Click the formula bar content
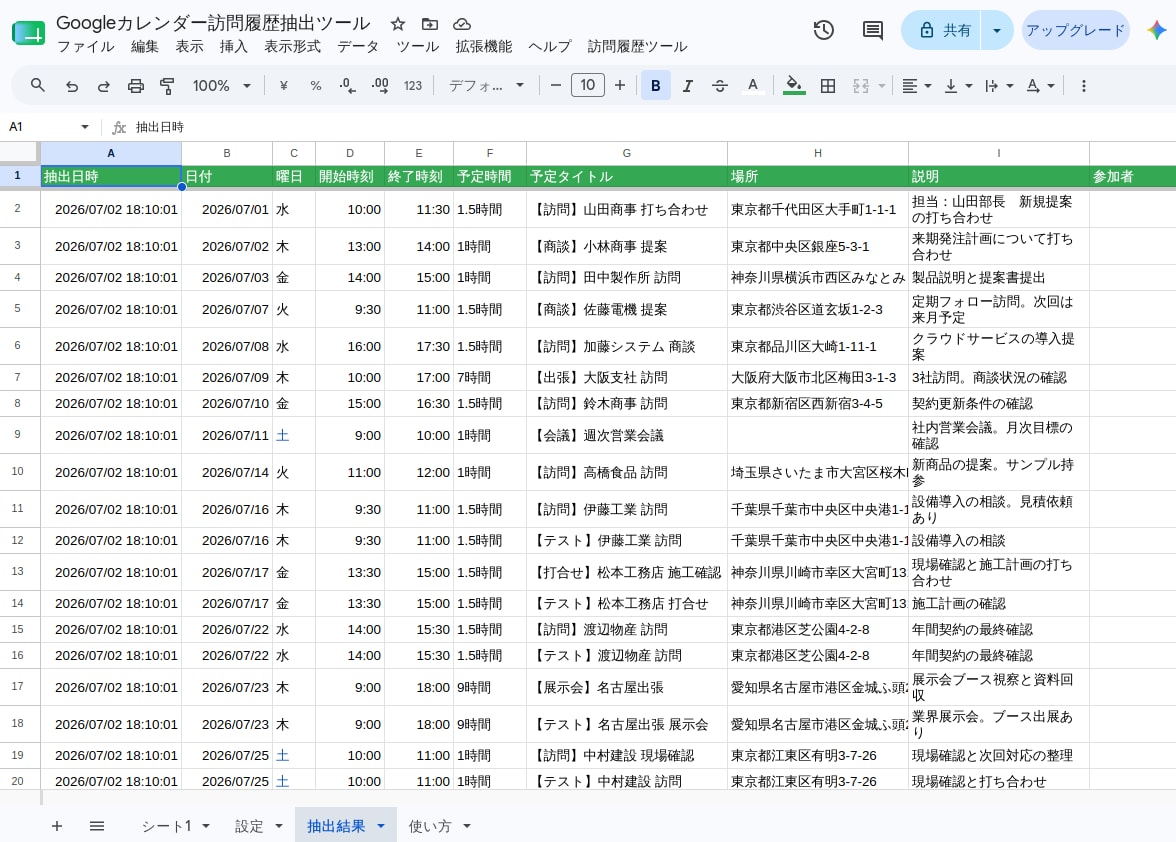Image resolution: width=1176 pixels, height=842 pixels. [160, 127]
